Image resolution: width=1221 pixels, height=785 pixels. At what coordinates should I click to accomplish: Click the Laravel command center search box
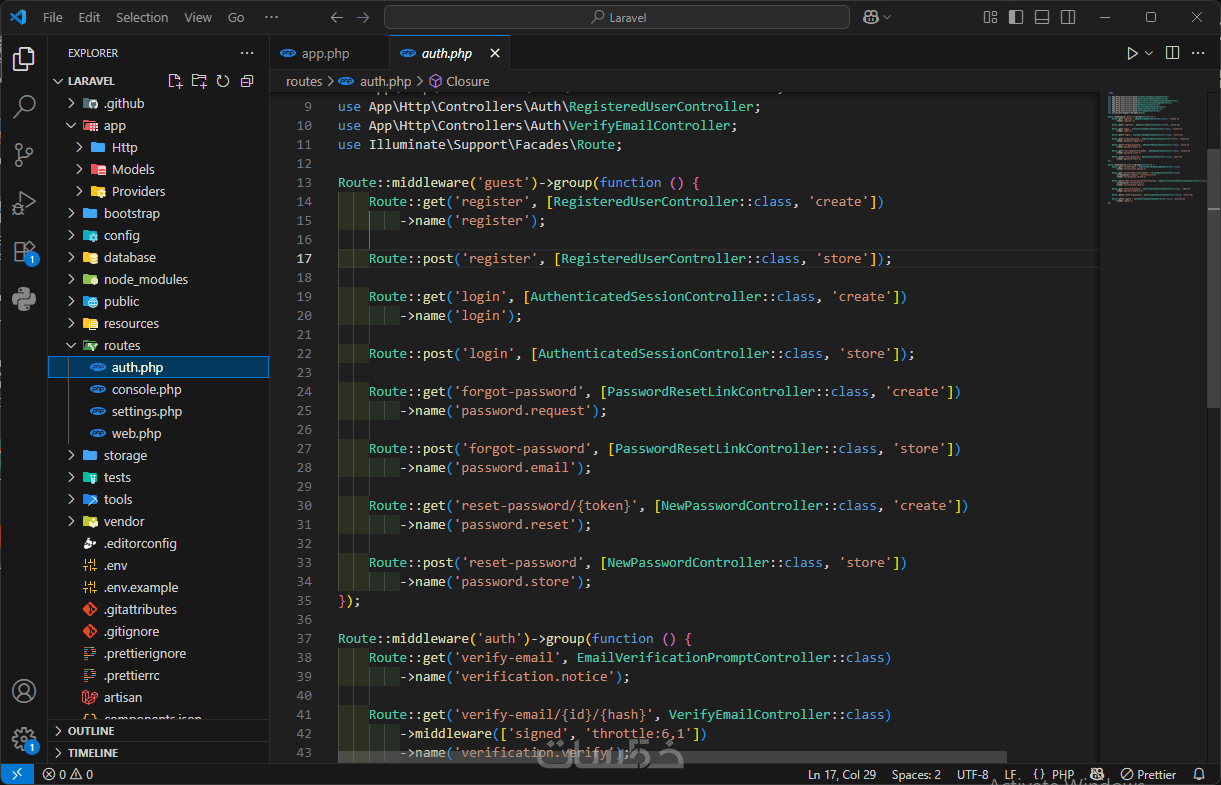(617, 17)
